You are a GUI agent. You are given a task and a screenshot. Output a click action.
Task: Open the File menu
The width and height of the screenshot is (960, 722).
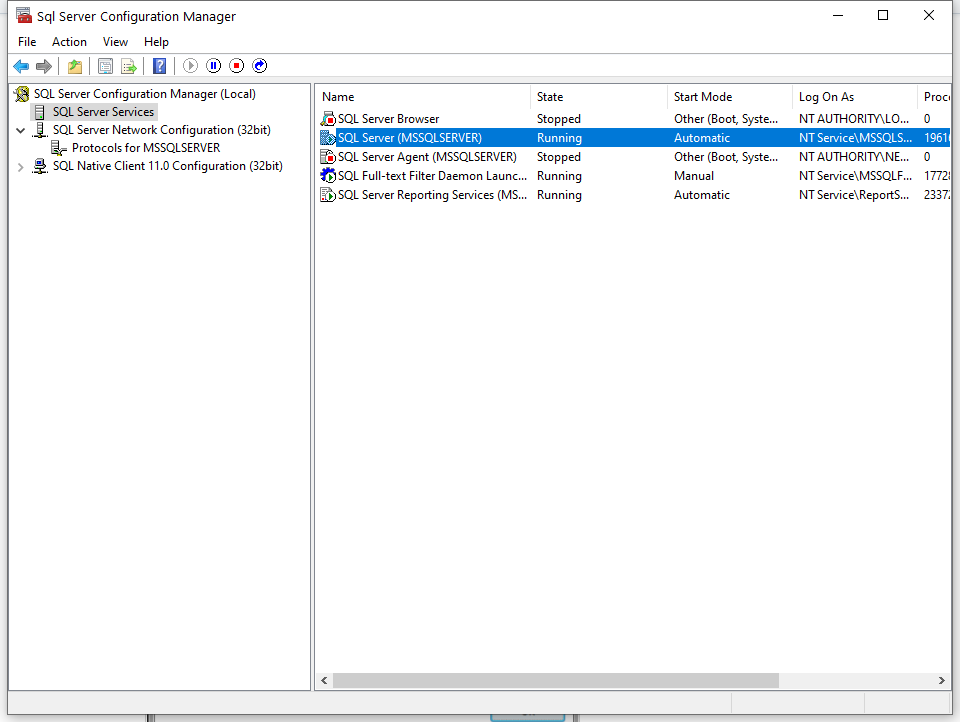tap(27, 42)
